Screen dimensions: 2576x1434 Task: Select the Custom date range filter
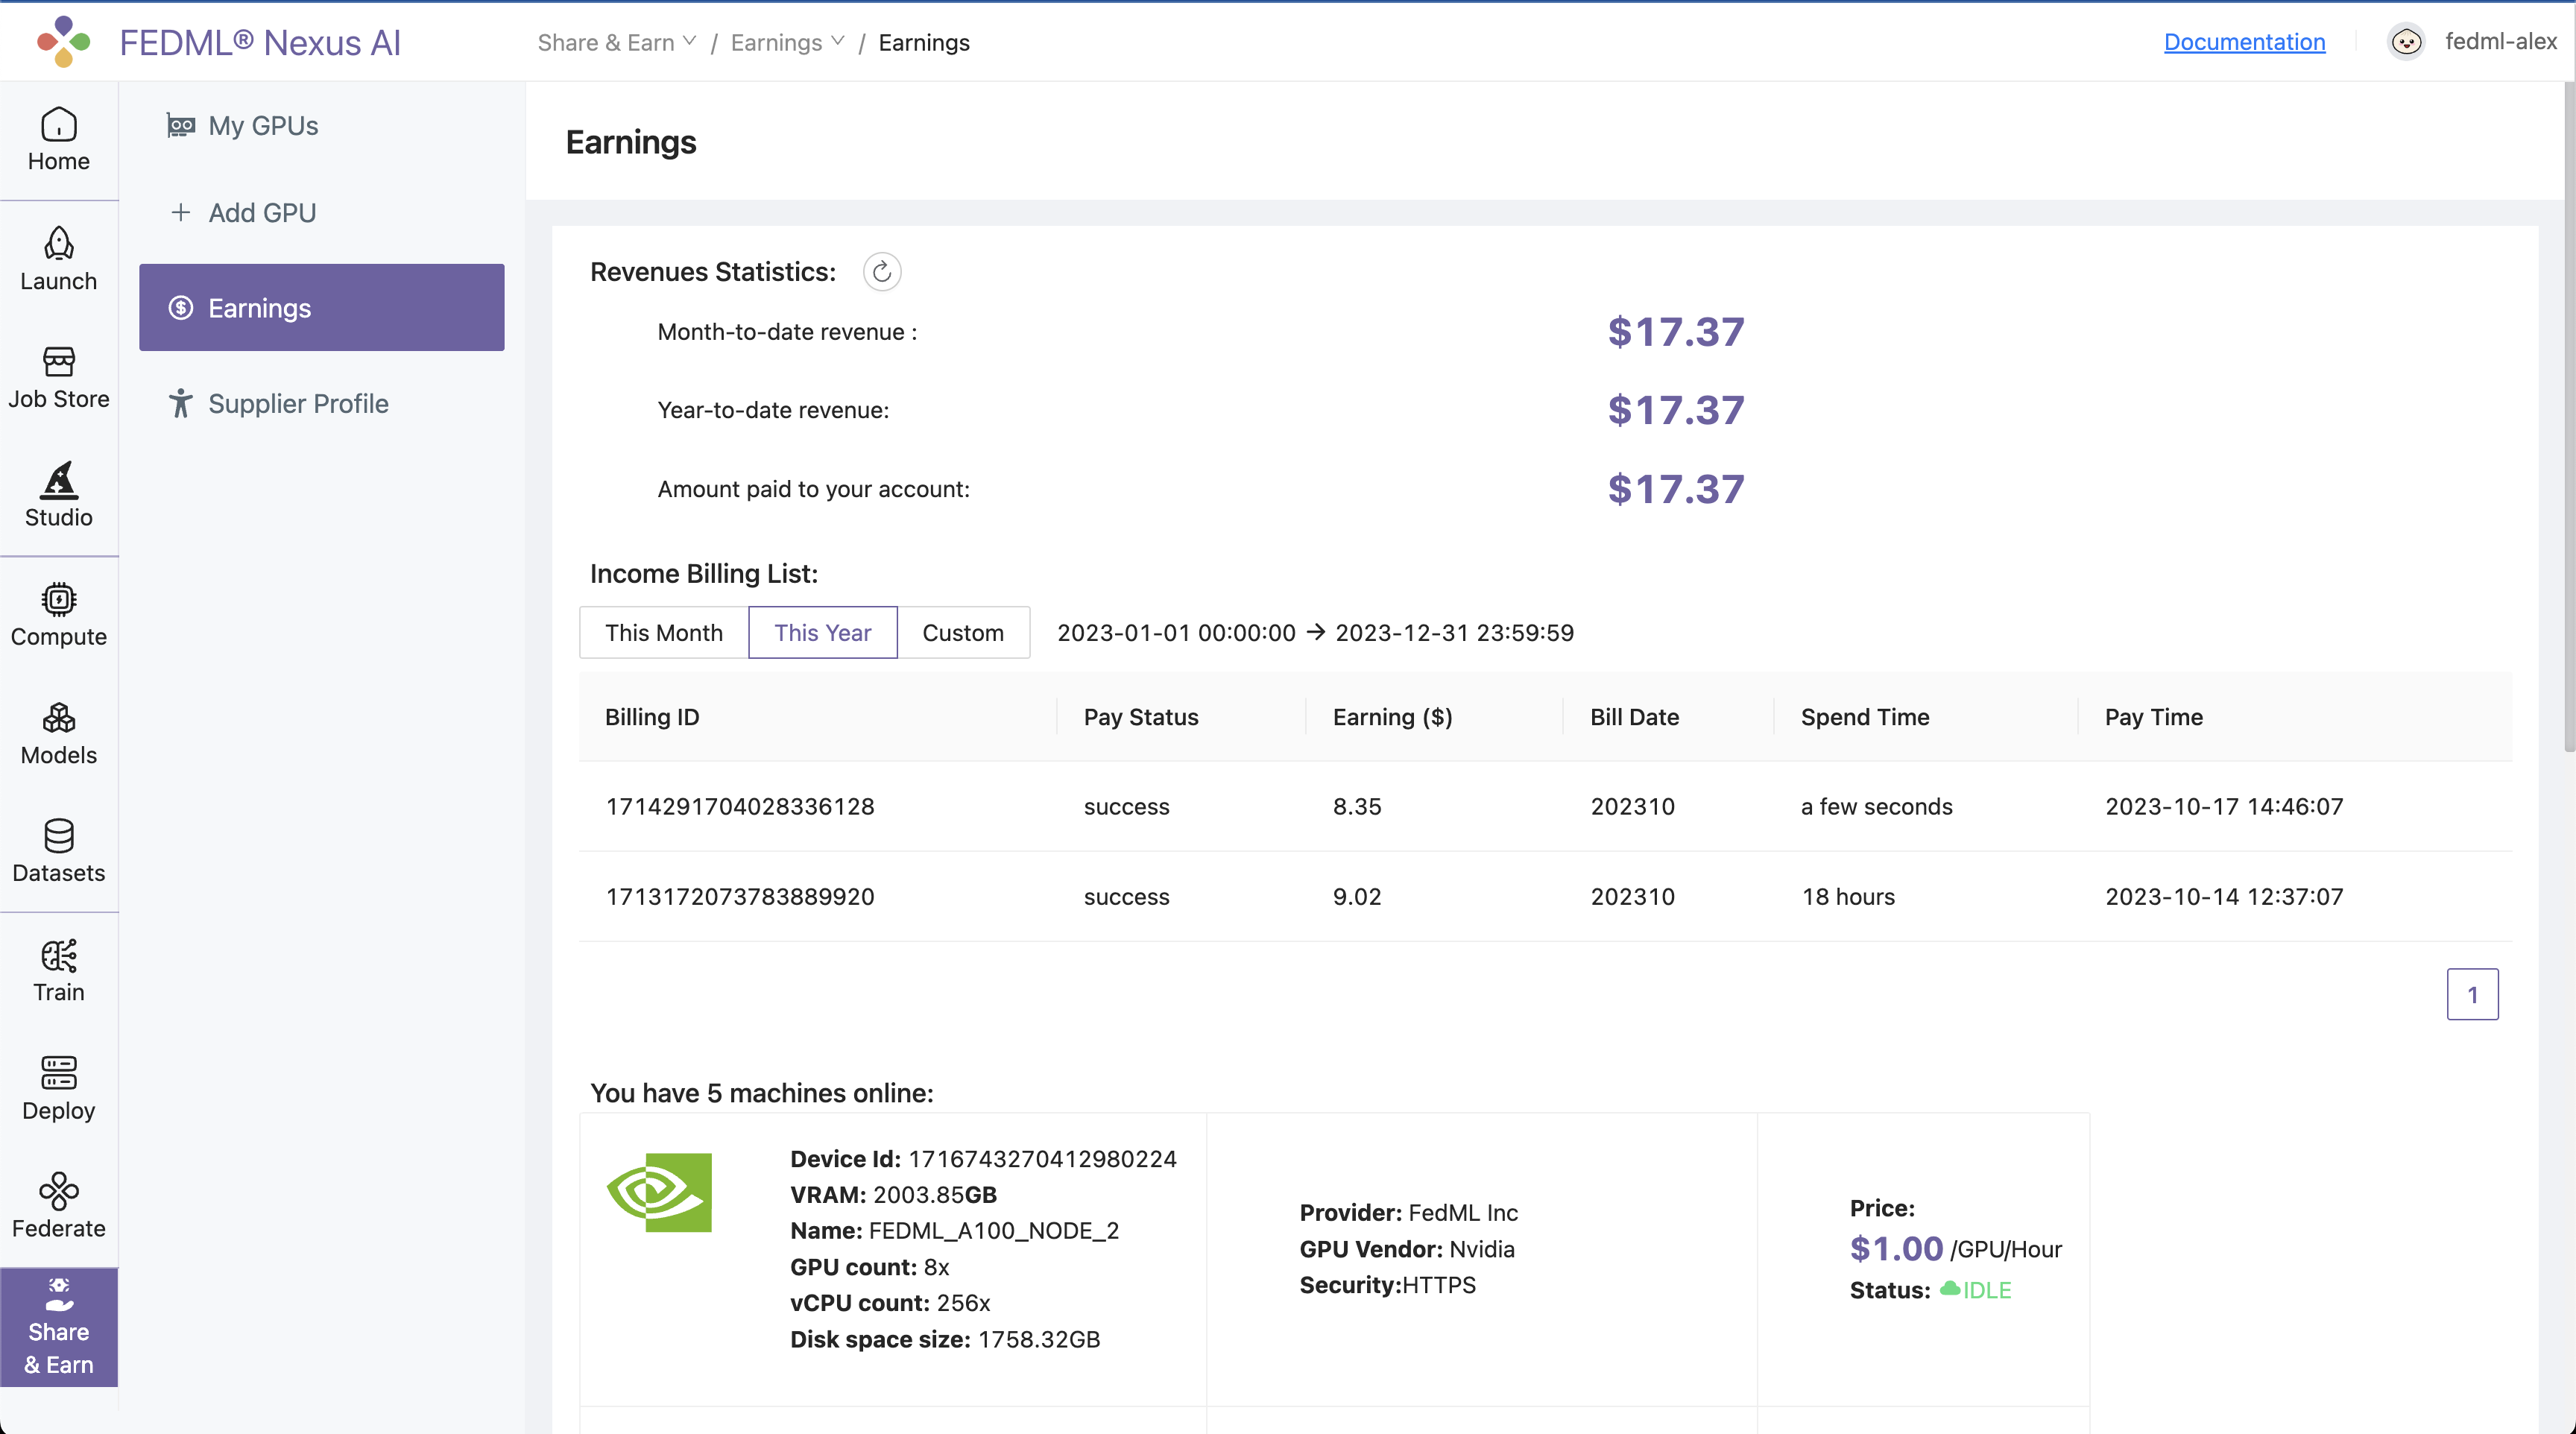(962, 633)
